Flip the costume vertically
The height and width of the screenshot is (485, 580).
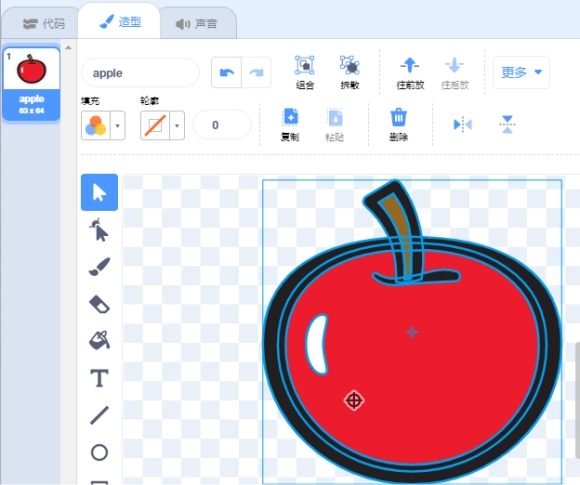click(507, 124)
